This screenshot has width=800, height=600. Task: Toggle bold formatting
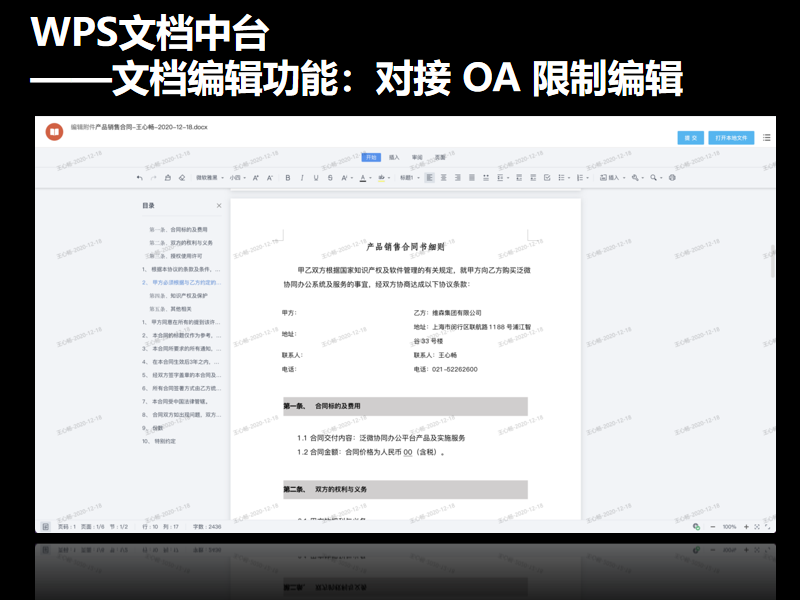click(x=288, y=178)
